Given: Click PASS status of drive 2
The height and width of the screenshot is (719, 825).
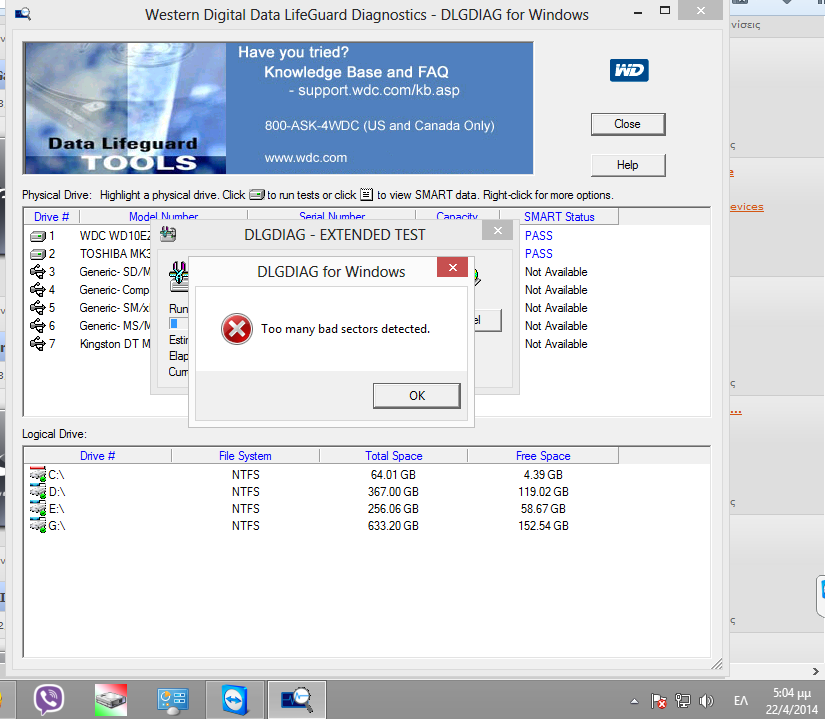Looking at the screenshot, I should coord(539,254).
